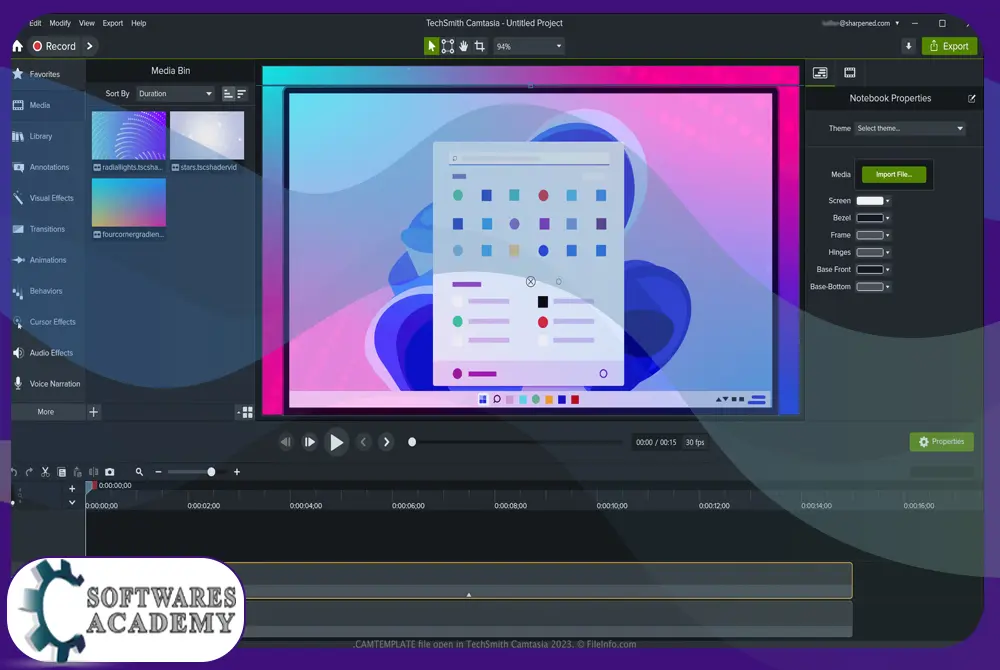Click the Redo icon in timeline toolbar
This screenshot has width=1000, height=670.
(29, 472)
